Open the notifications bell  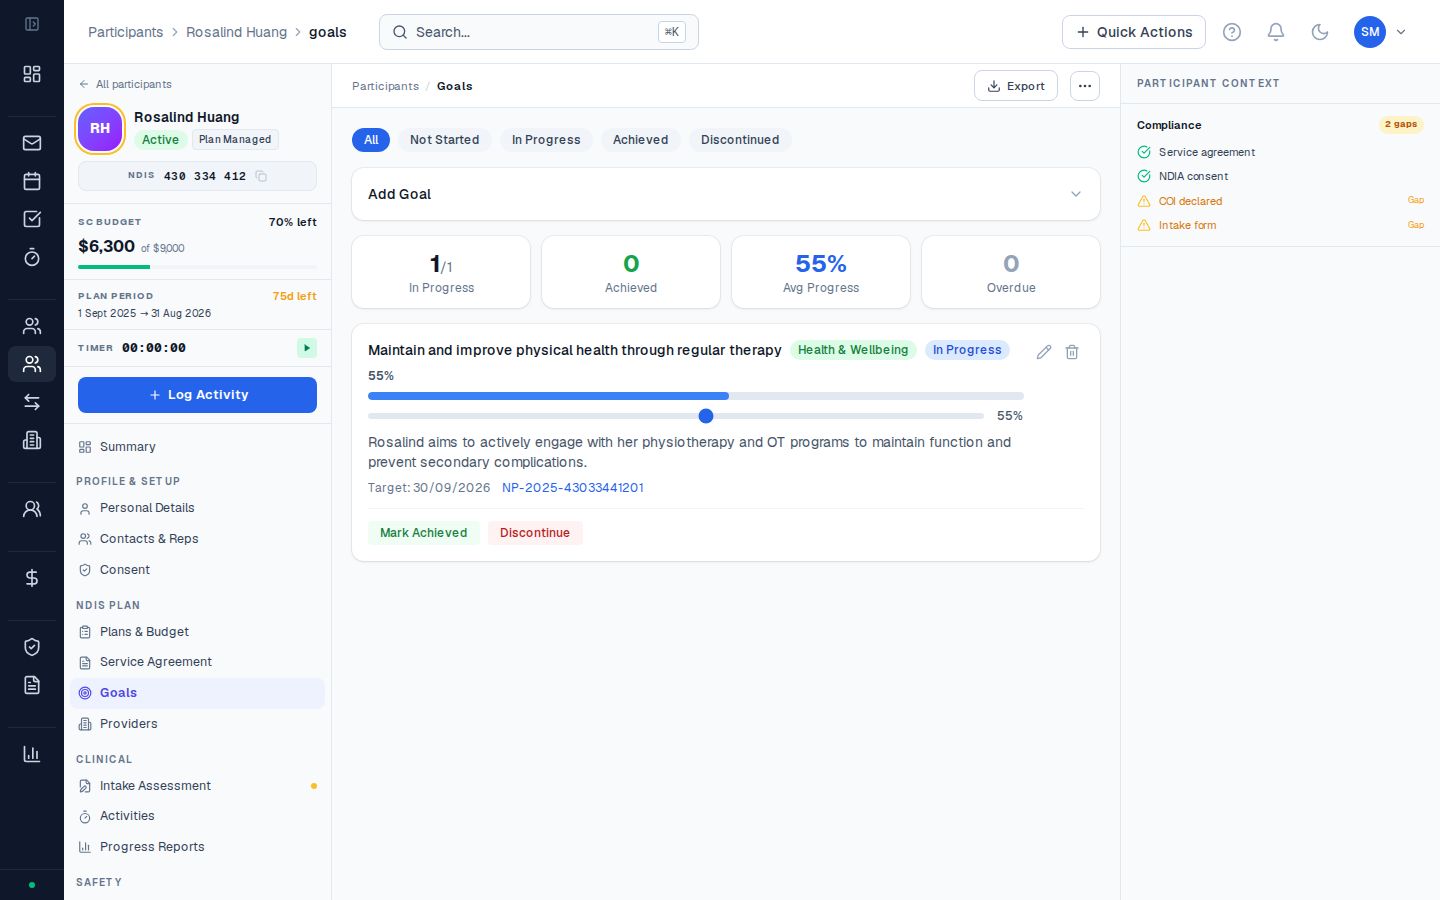[x=1276, y=32]
